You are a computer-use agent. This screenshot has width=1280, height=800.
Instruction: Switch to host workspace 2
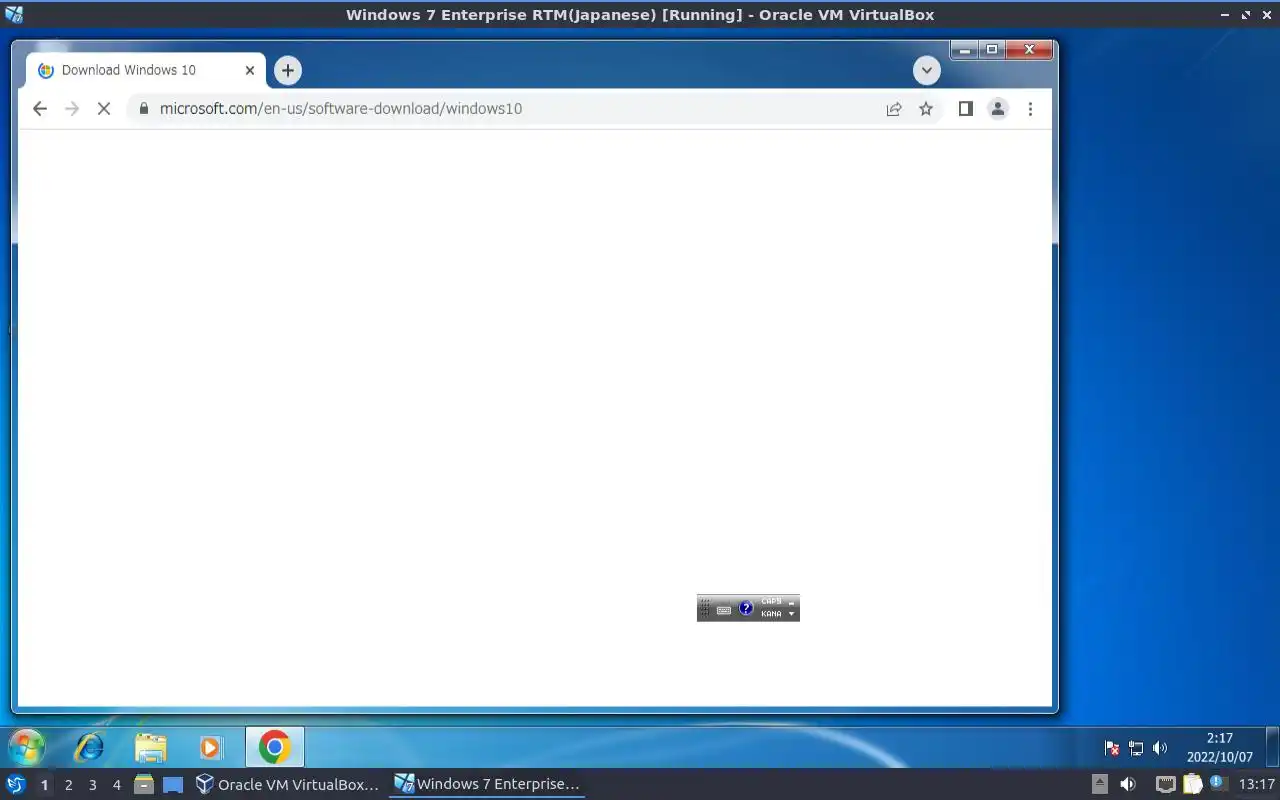tap(68, 785)
